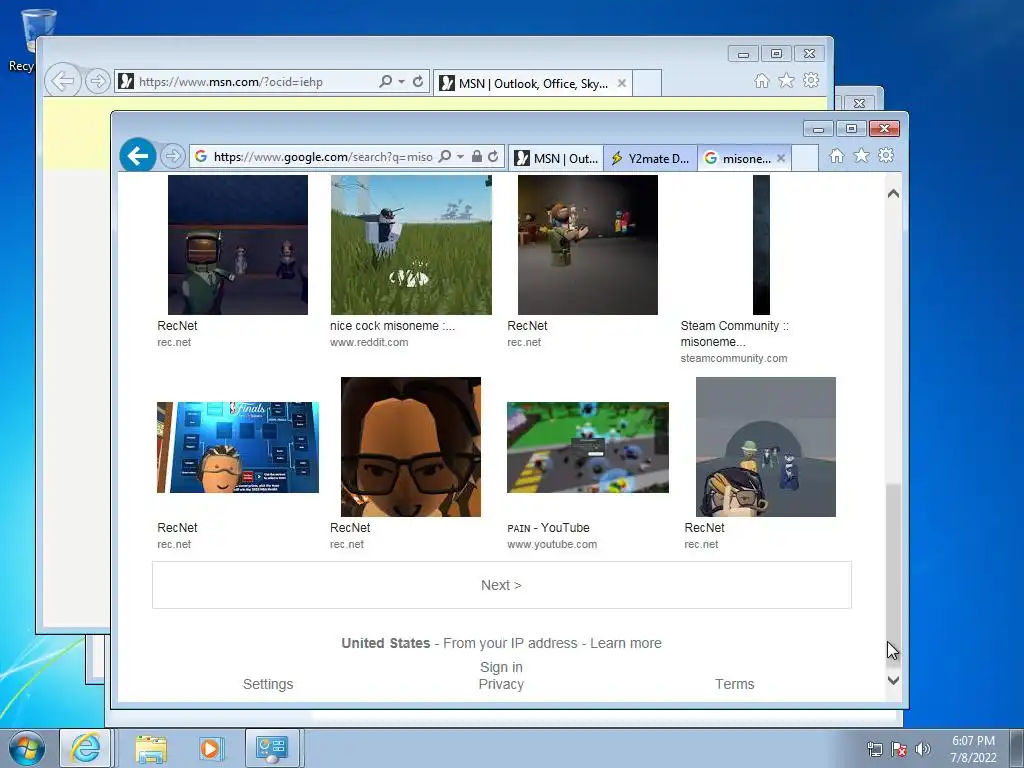Viewport: 1024px width, 768px height.
Task: Open the Windows Start menu
Action: (27, 748)
